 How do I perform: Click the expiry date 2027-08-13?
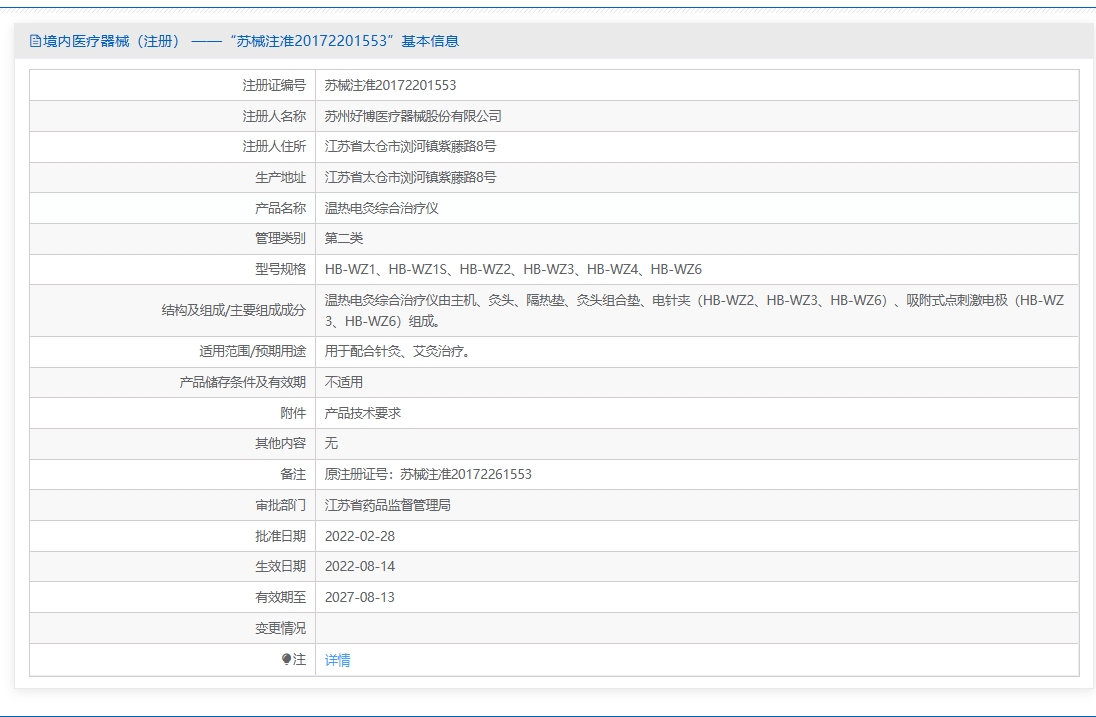(360, 597)
